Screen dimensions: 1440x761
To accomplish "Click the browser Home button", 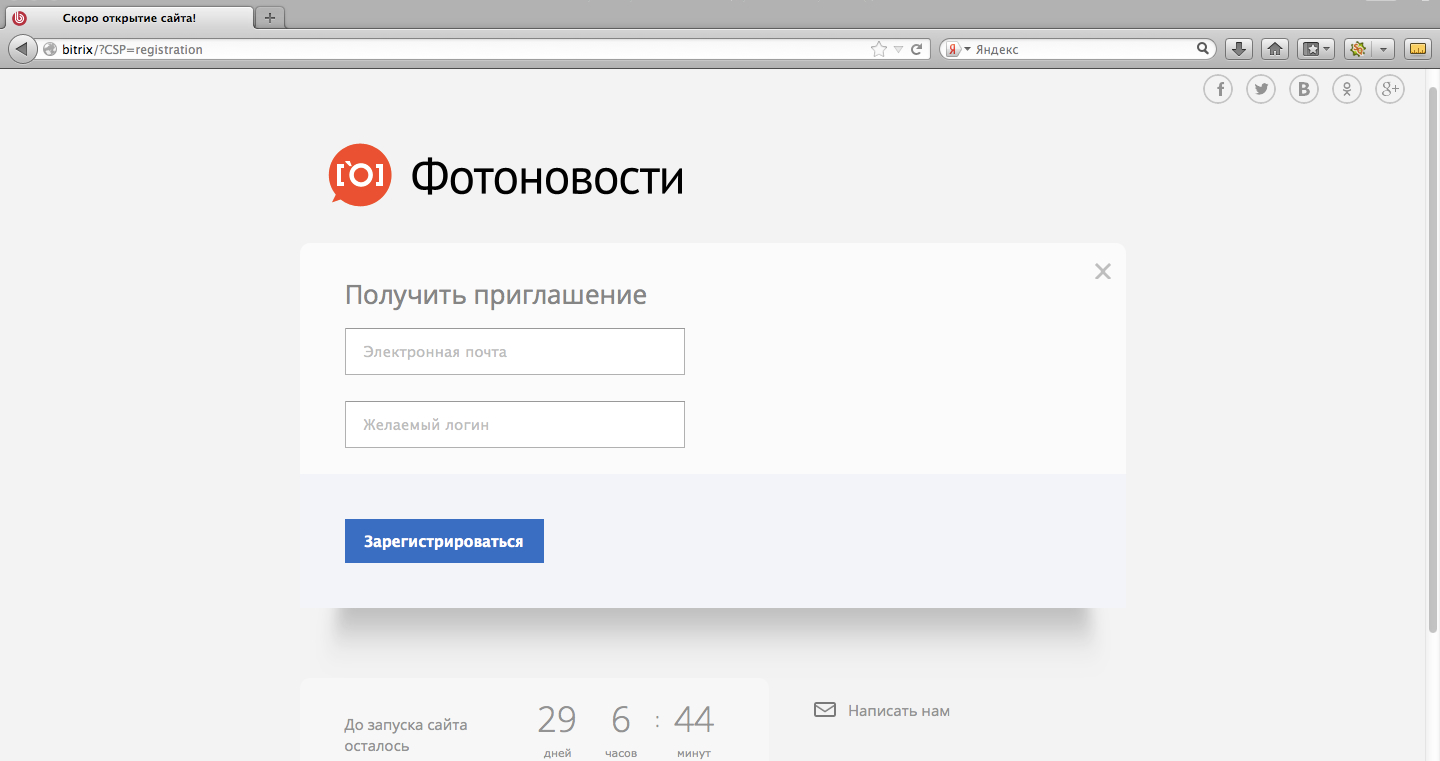I will 1274,49.
